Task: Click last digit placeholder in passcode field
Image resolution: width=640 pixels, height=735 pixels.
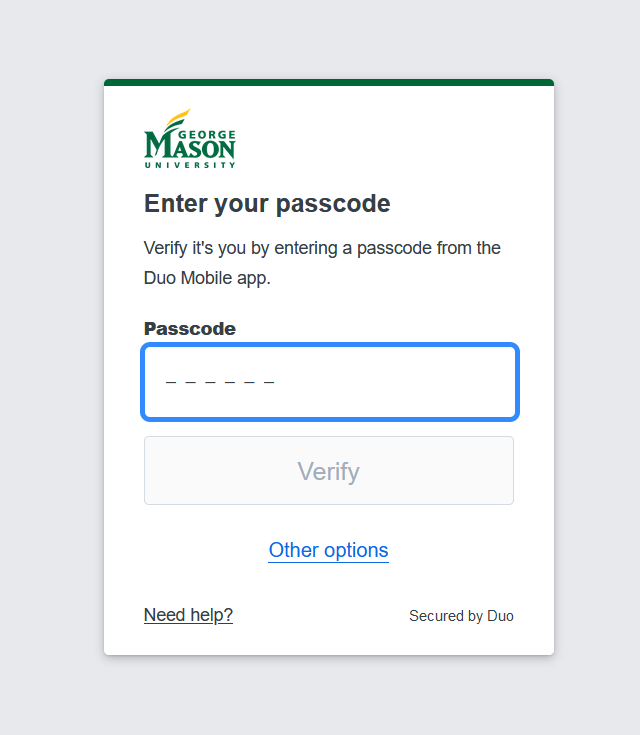Action: 269,382
